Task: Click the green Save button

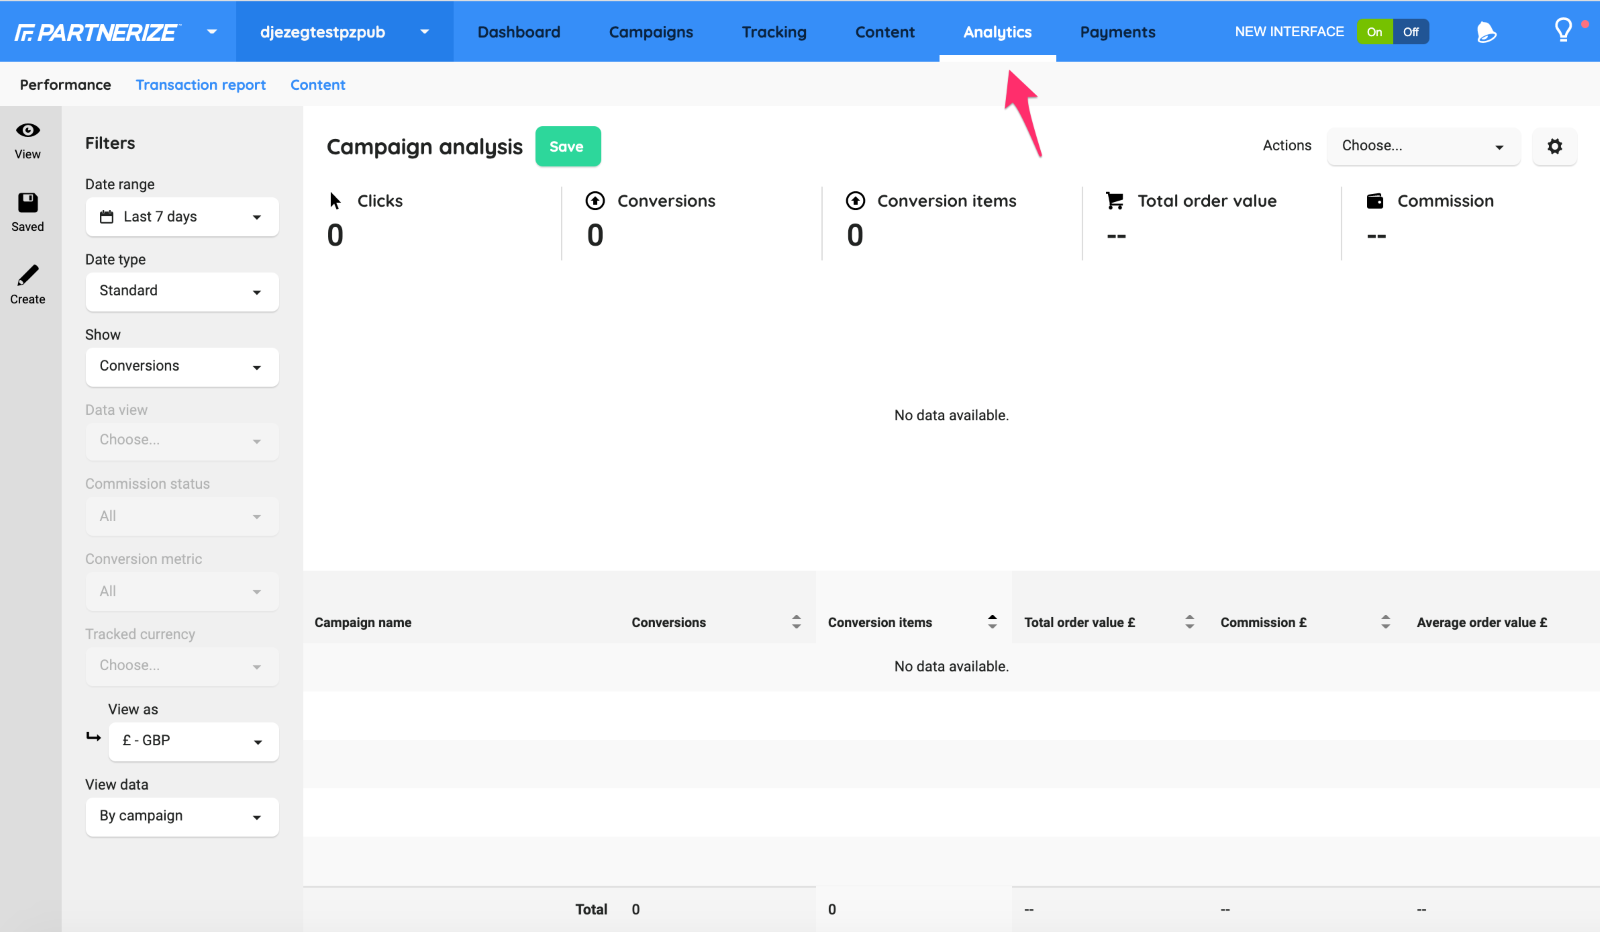Action: tap(567, 147)
